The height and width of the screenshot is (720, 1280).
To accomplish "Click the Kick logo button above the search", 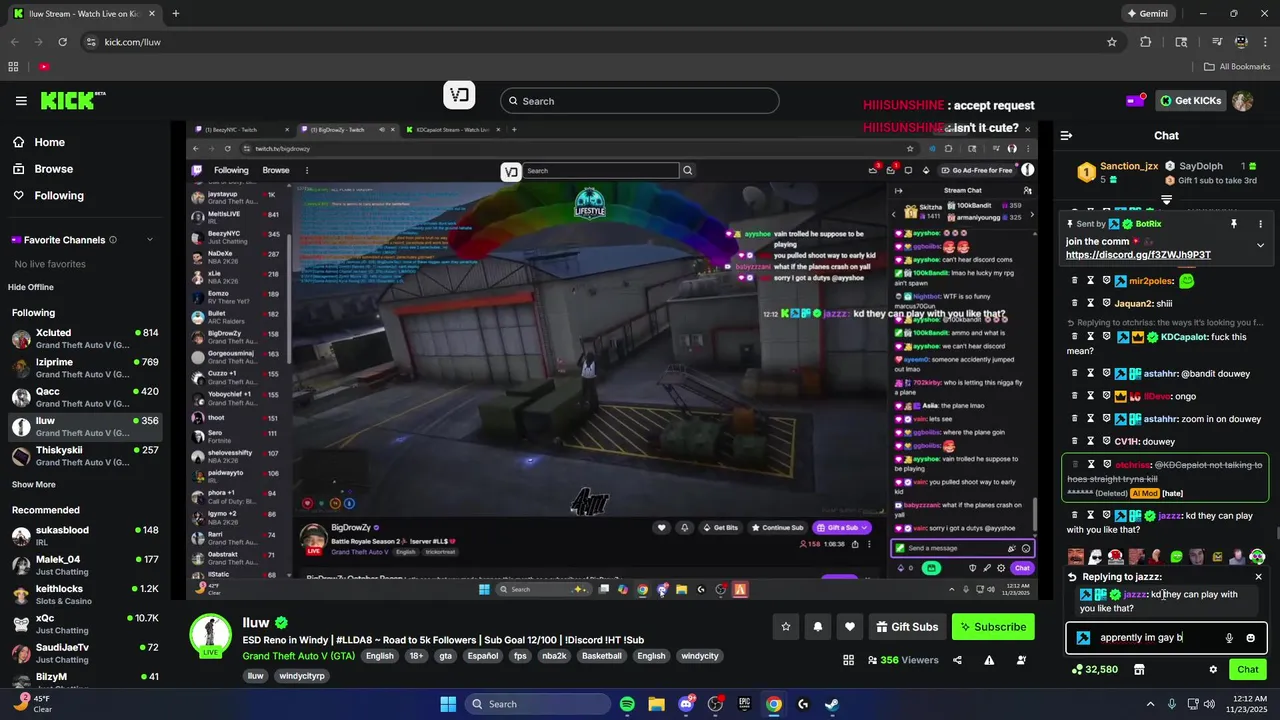I will (459, 95).
